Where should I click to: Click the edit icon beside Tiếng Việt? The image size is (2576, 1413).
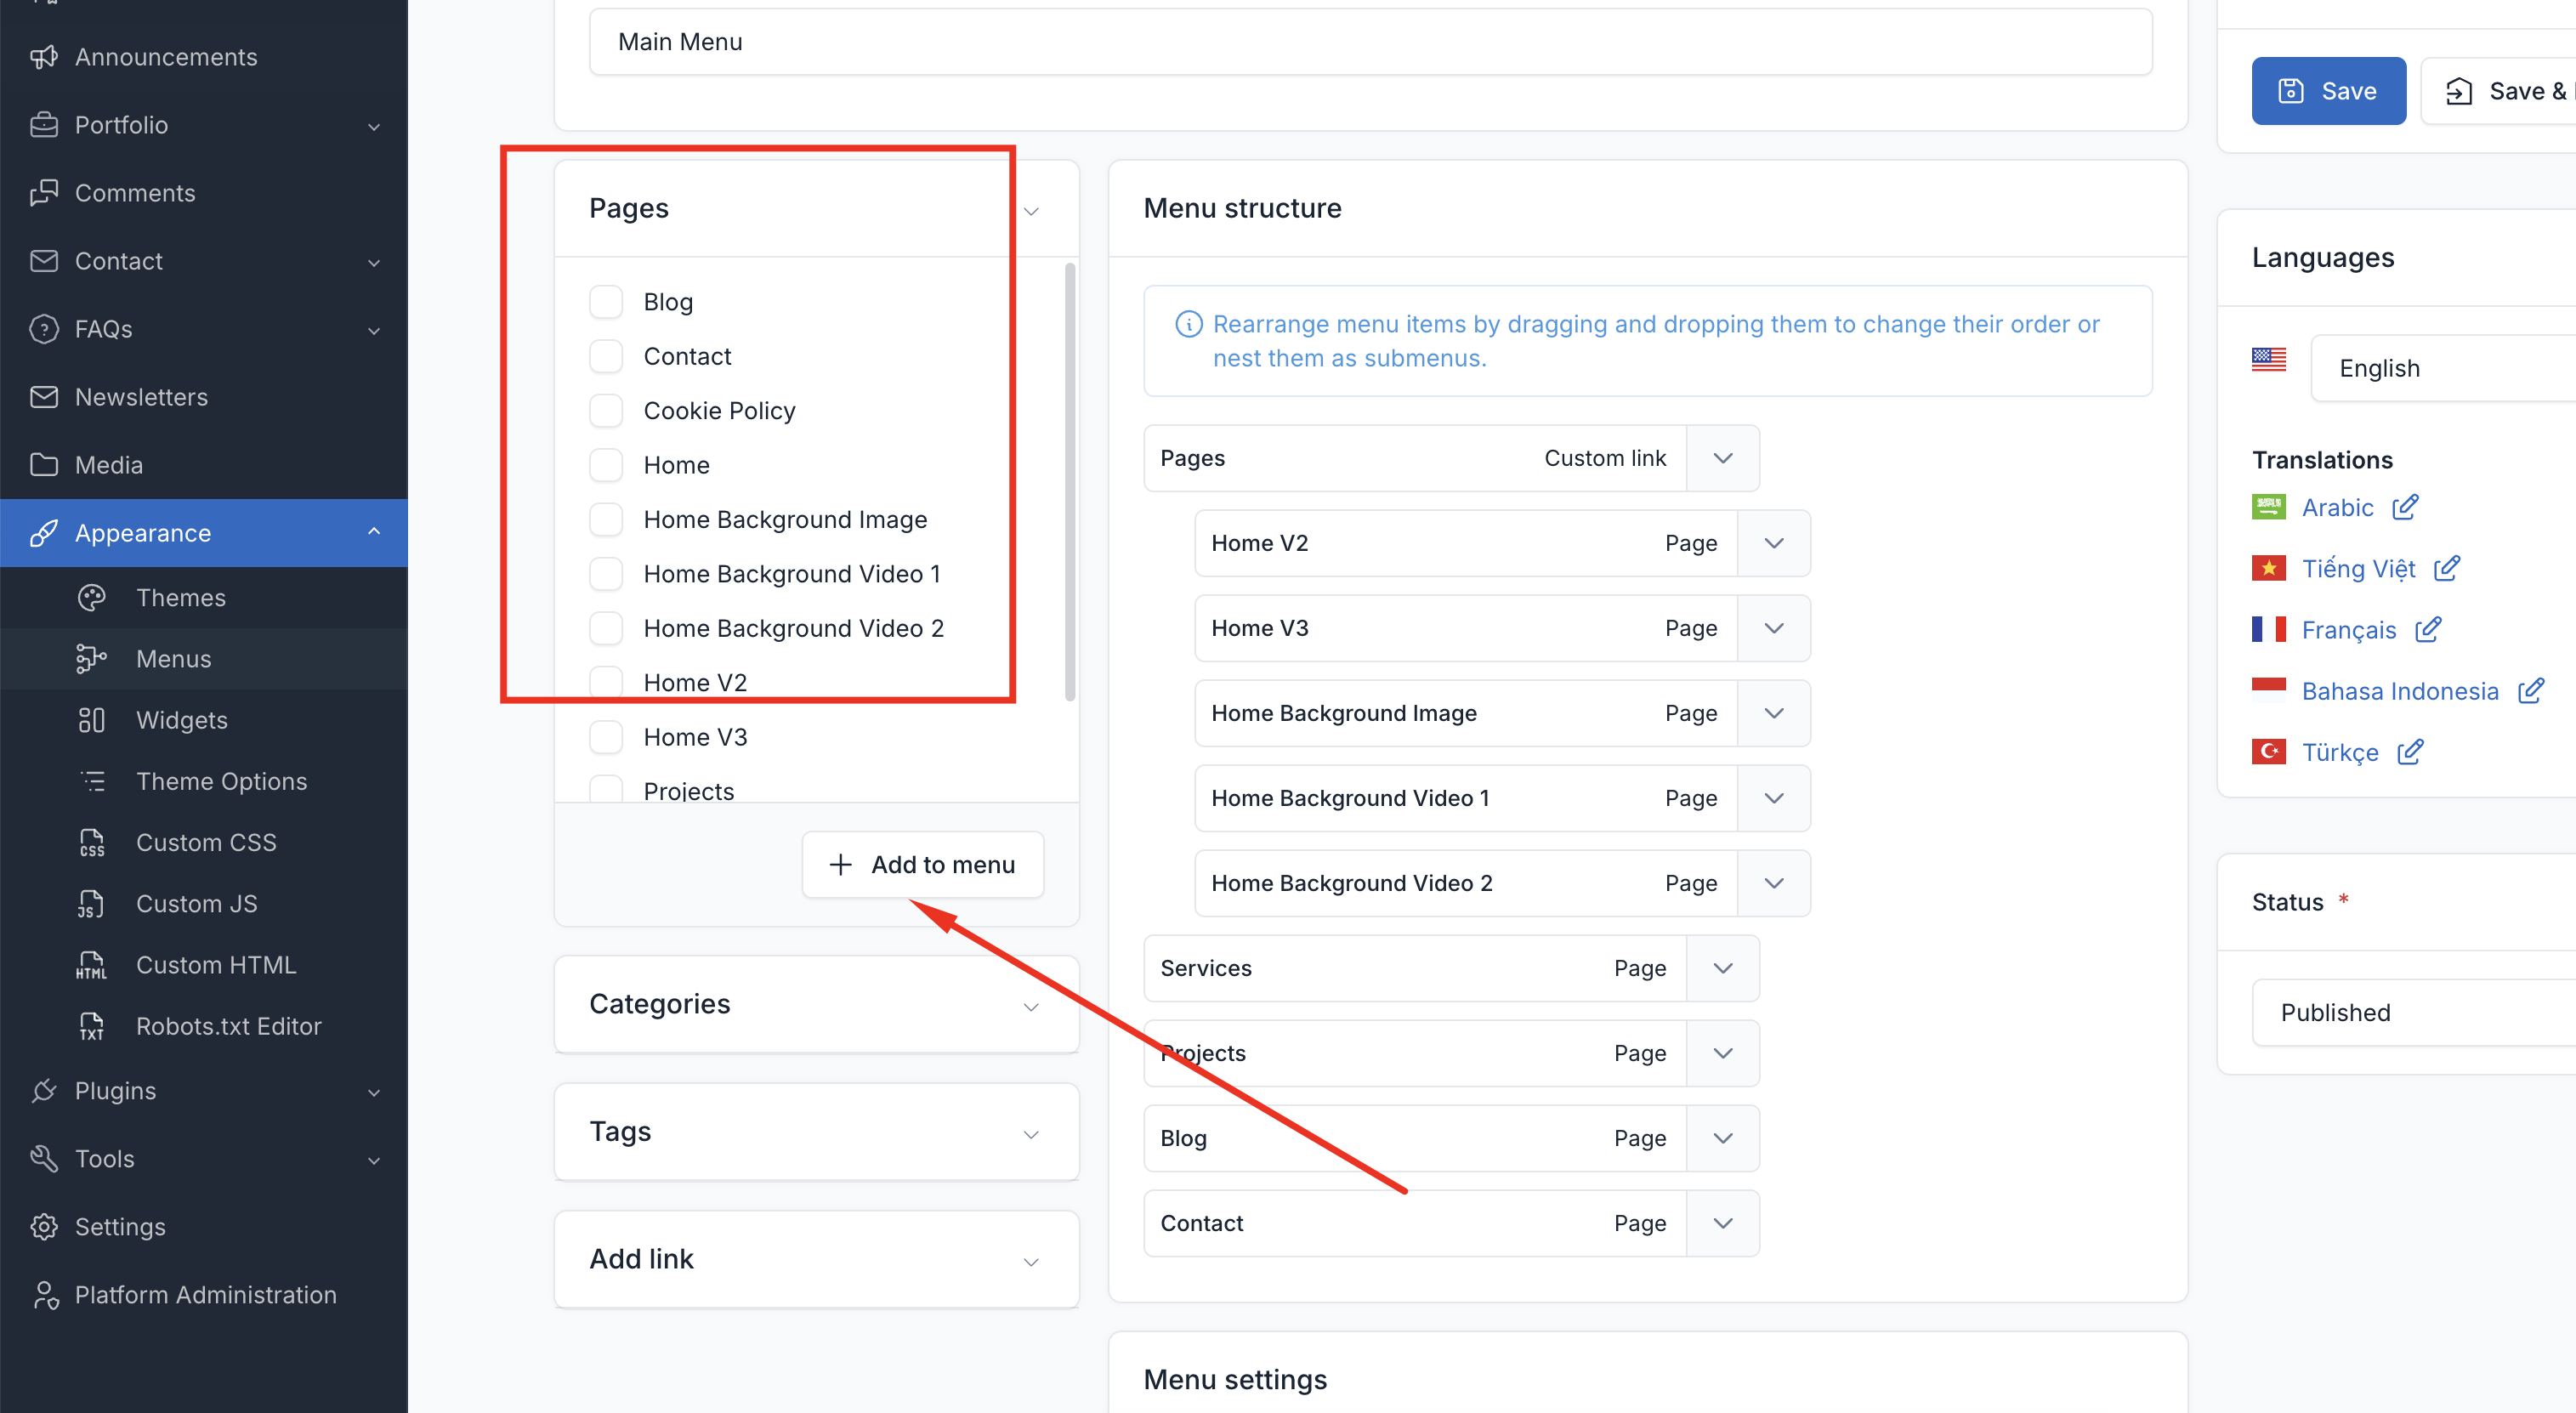tap(2446, 568)
